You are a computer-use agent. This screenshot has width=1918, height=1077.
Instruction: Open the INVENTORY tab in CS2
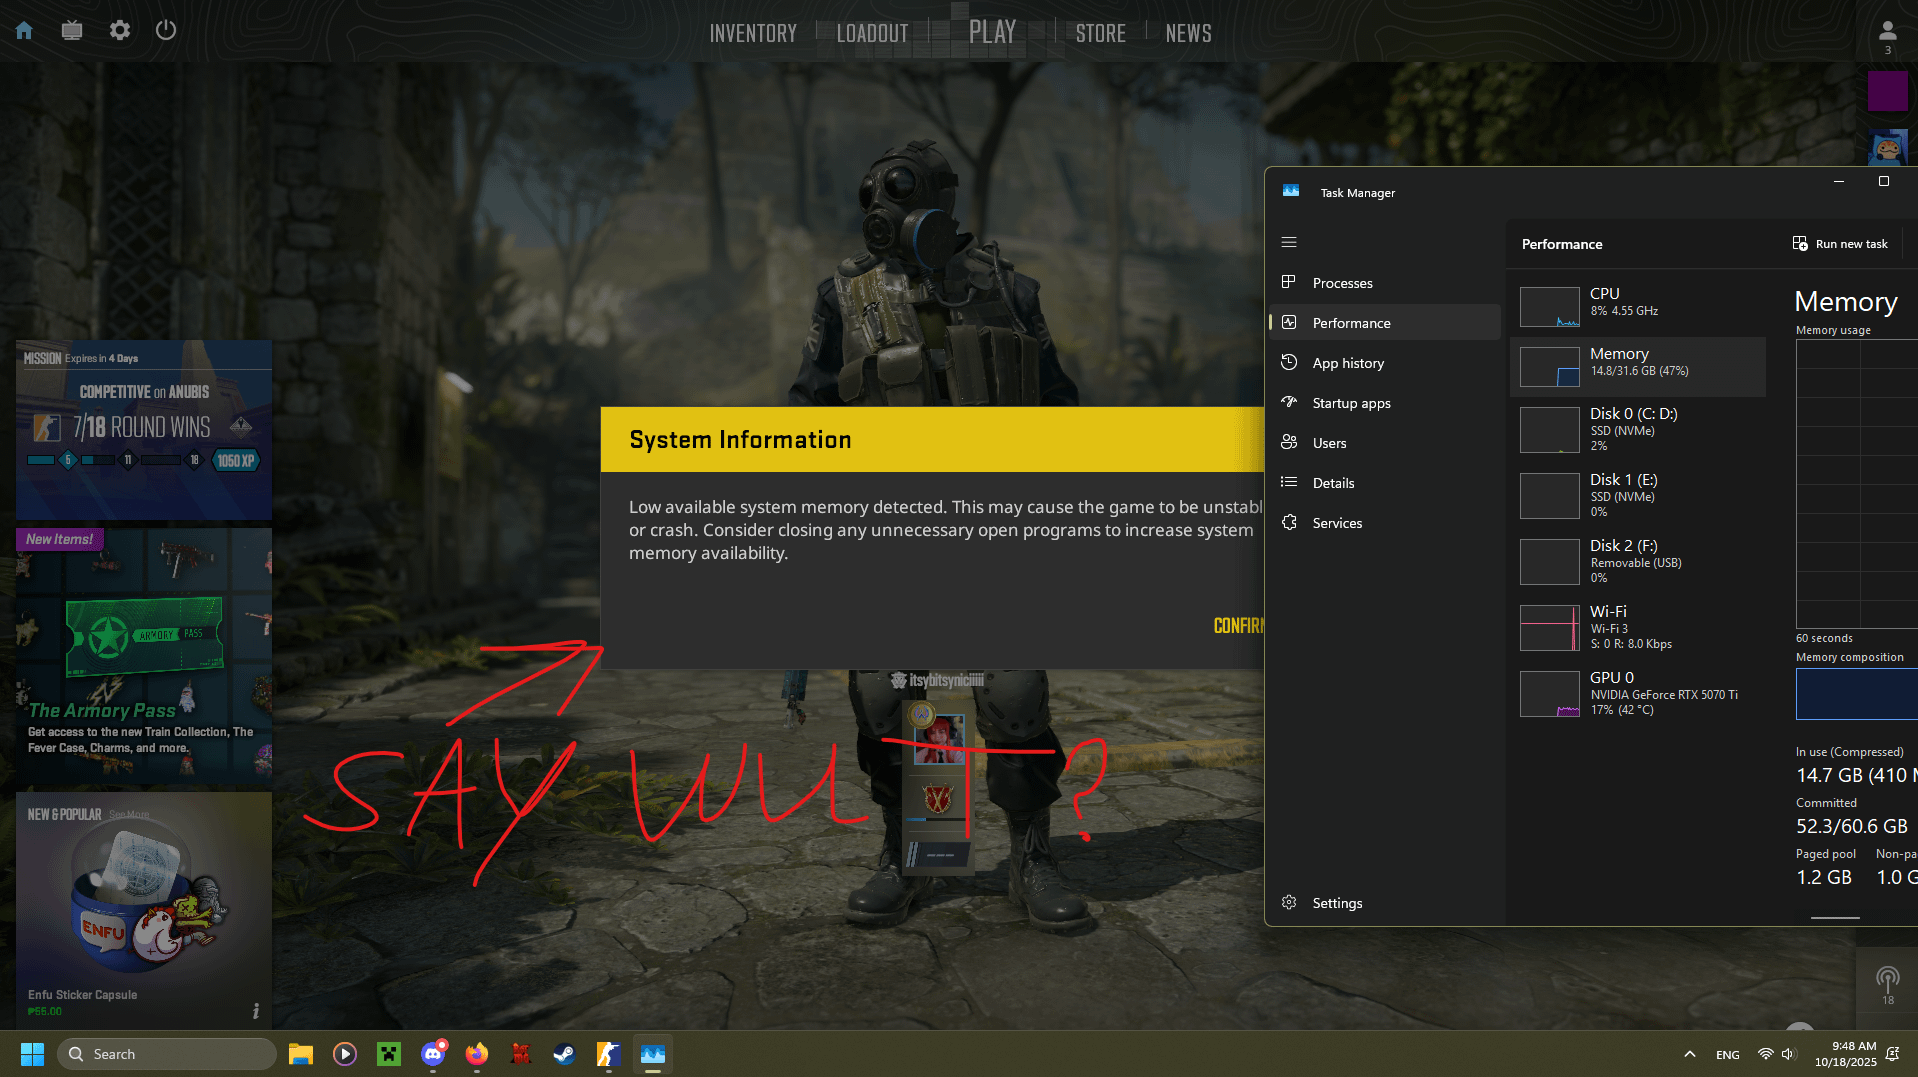(753, 33)
